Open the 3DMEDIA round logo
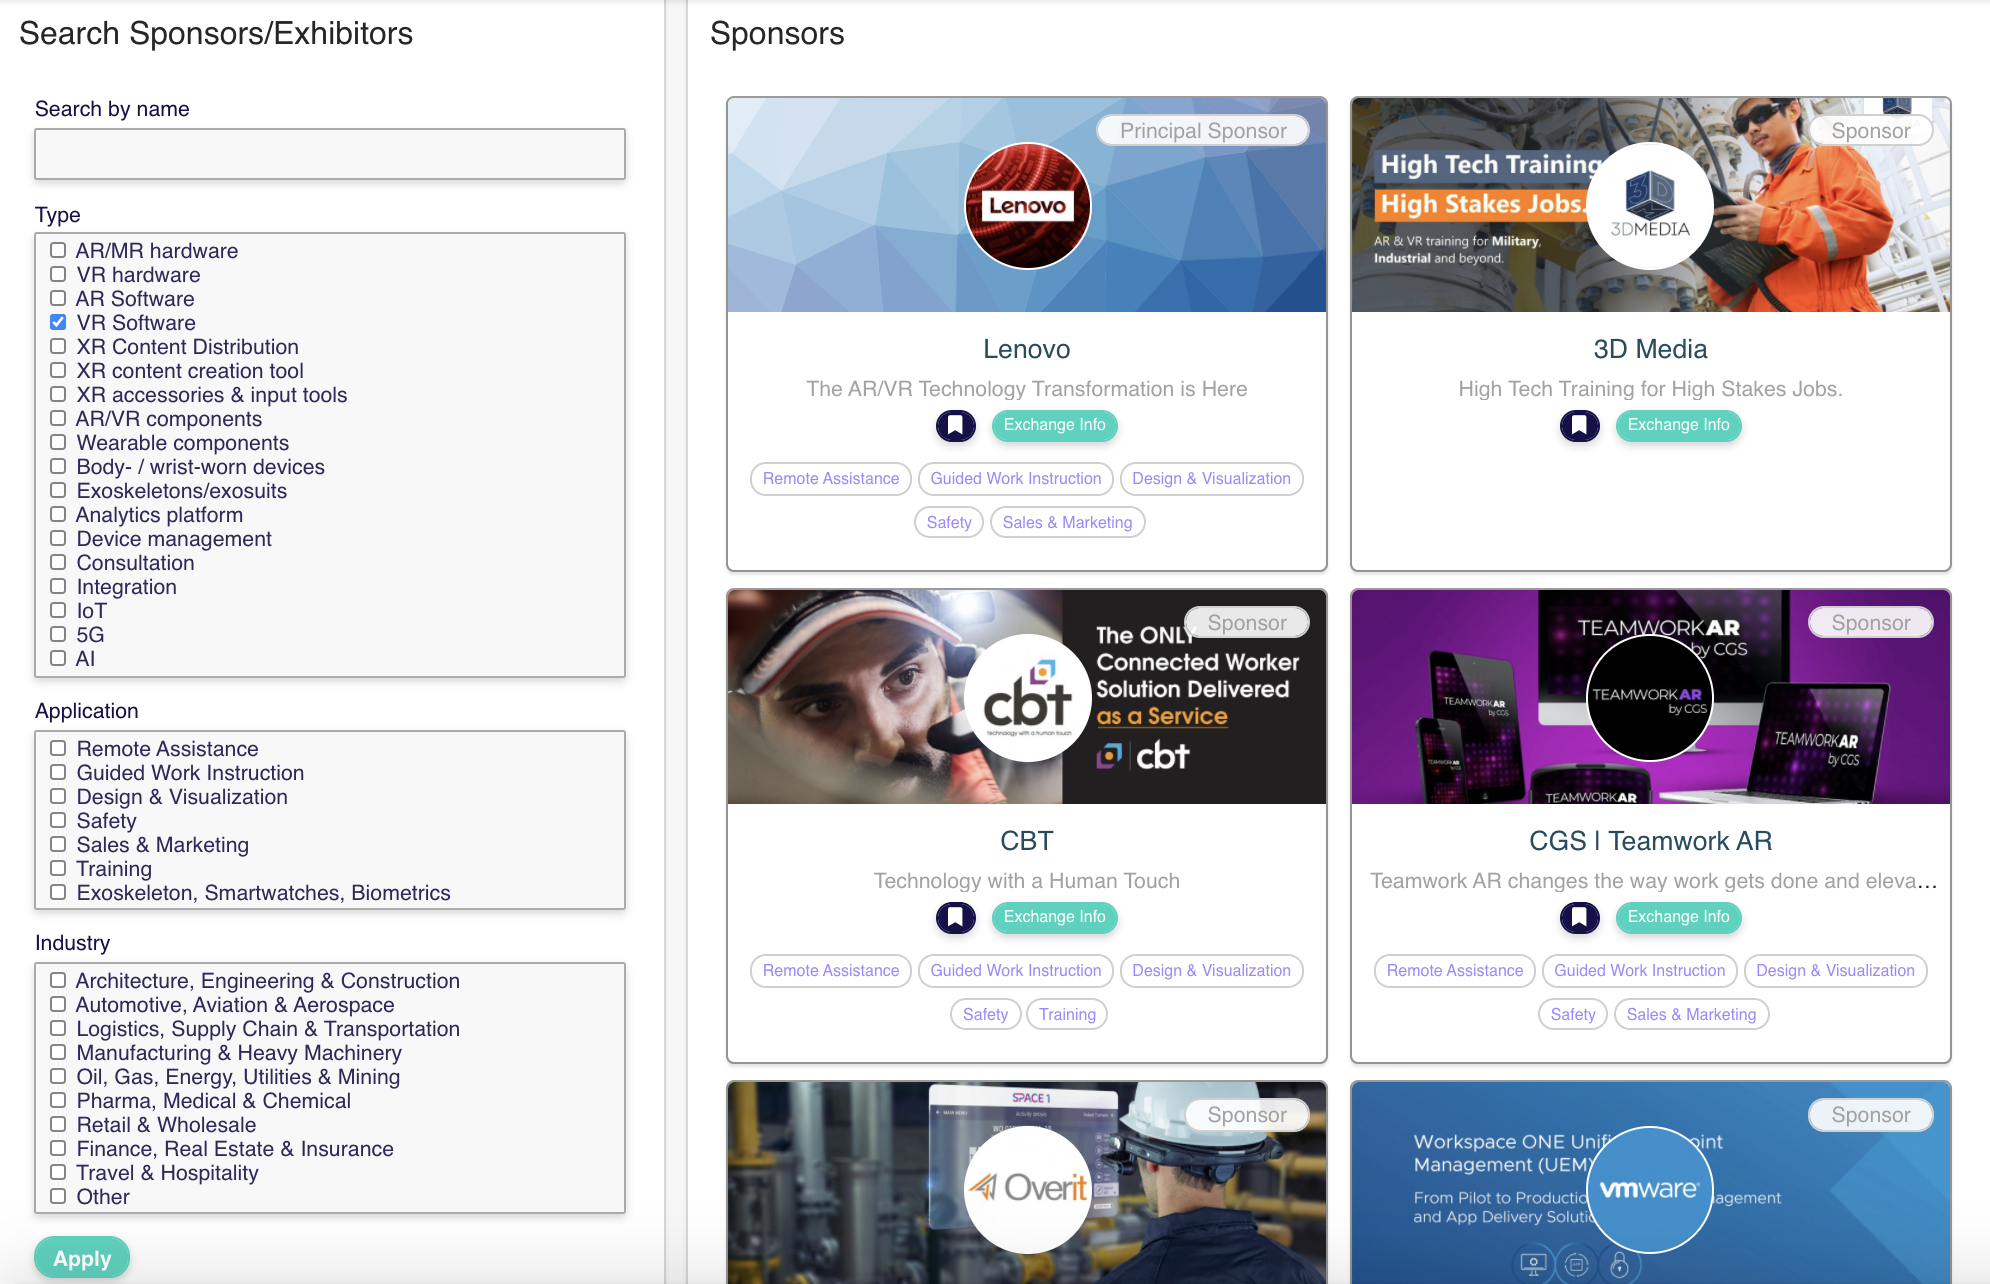This screenshot has height=1284, width=1990. point(1650,206)
